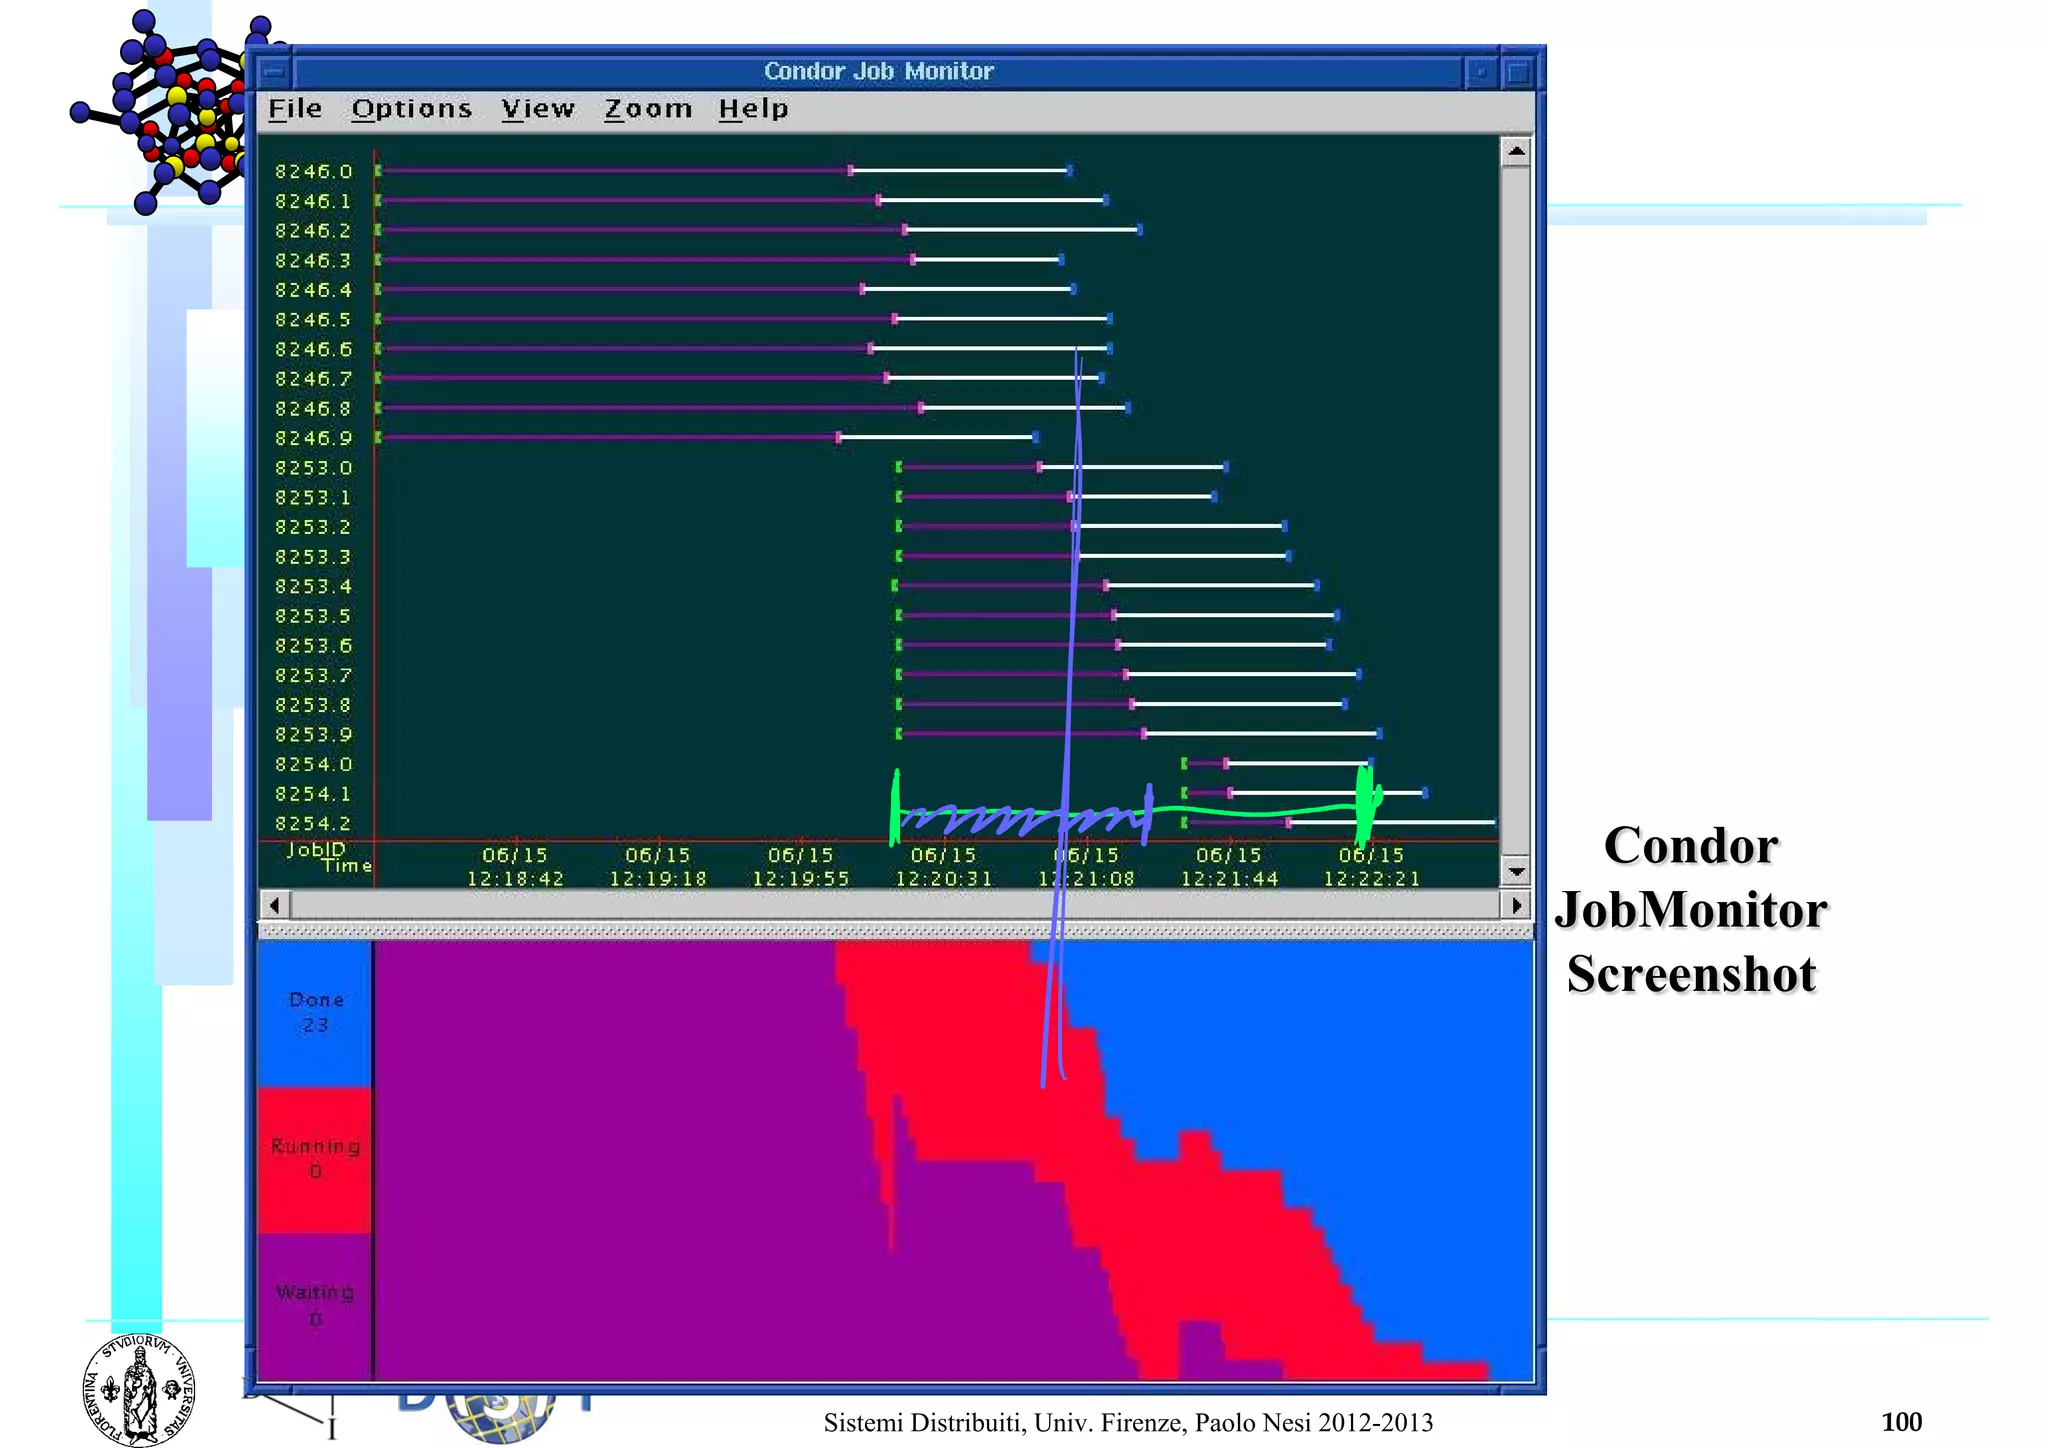Screen dimensions: 2048x1448
Task: Click the scroll down arrow of job list
Action: coord(1516,871)
